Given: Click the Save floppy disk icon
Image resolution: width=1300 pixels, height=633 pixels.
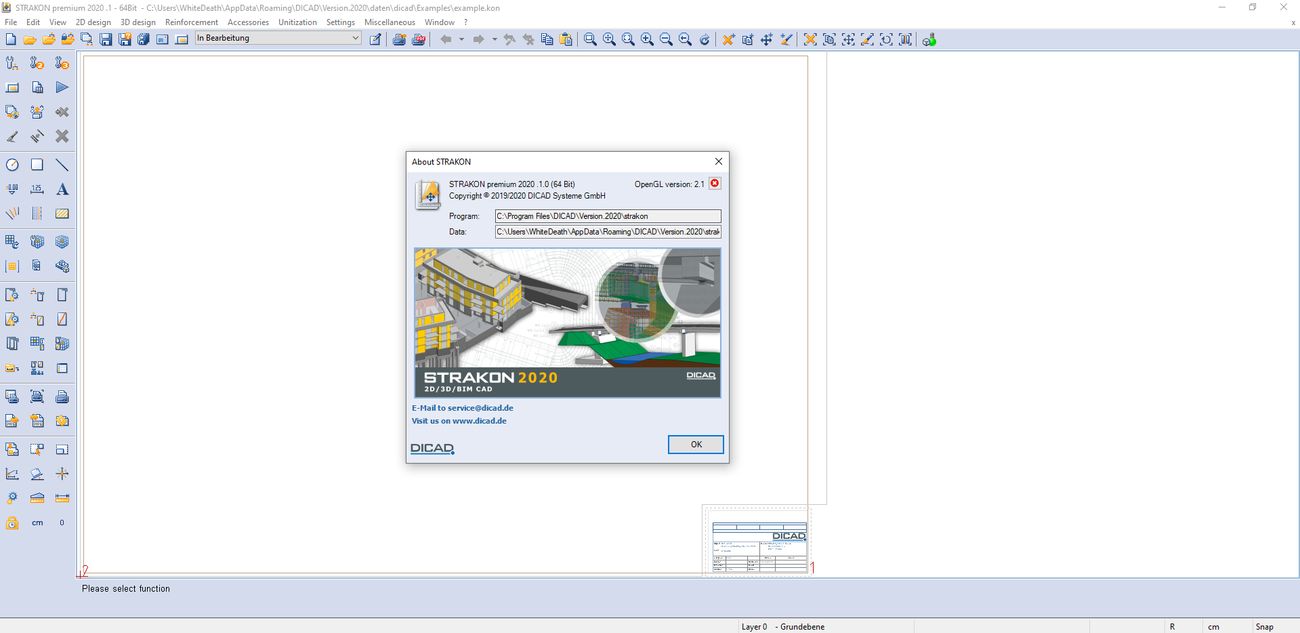Looking at the screenshot, I should click(x=105, y=39).
